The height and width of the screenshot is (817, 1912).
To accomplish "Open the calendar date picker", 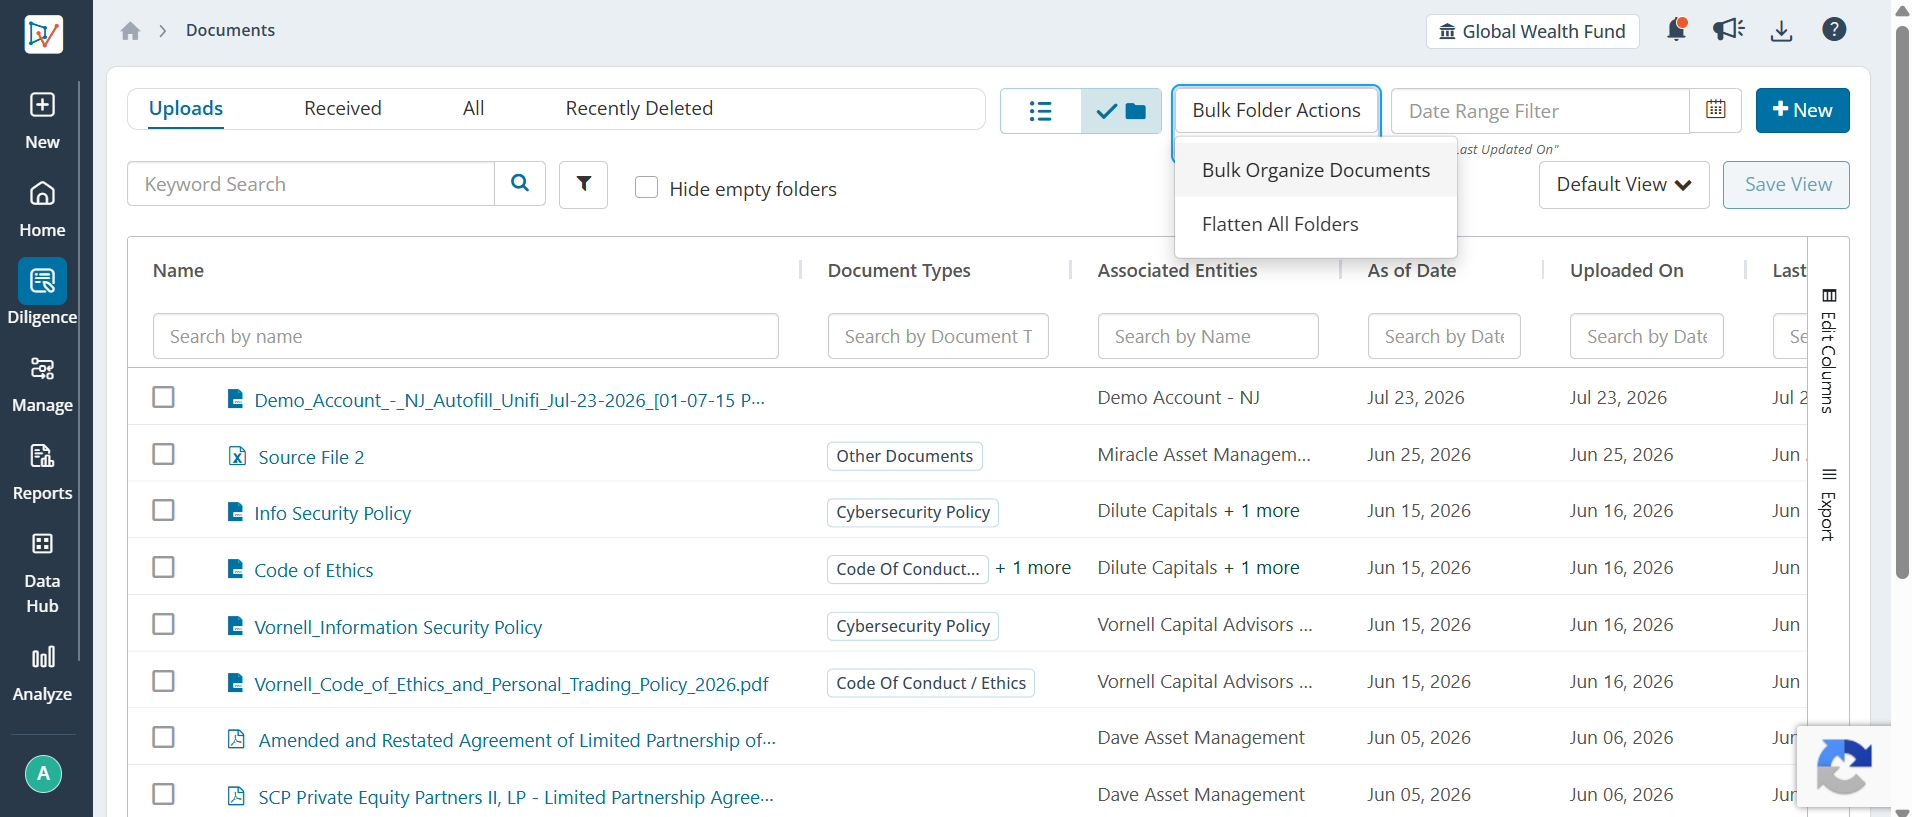I will click(x=1716, y=110).
